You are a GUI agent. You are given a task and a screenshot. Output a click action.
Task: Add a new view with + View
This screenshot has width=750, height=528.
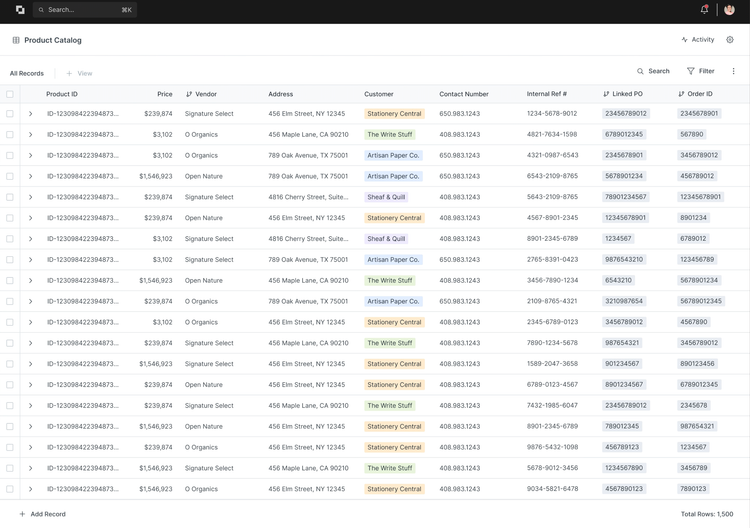[x=79, y=73]
